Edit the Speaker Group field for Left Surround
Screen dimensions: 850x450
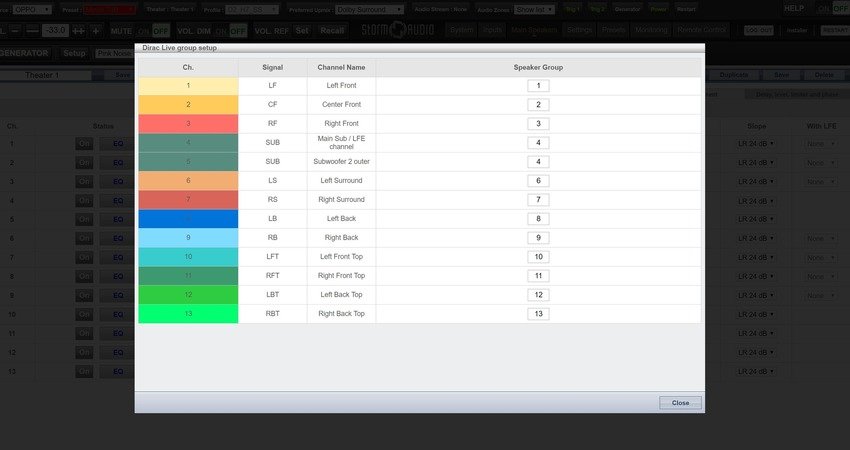[x=538, y=181]
